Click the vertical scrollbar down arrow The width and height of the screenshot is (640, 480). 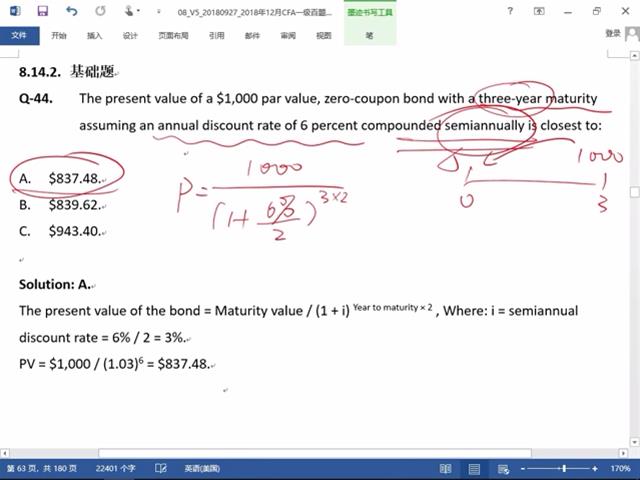(635, 442)
